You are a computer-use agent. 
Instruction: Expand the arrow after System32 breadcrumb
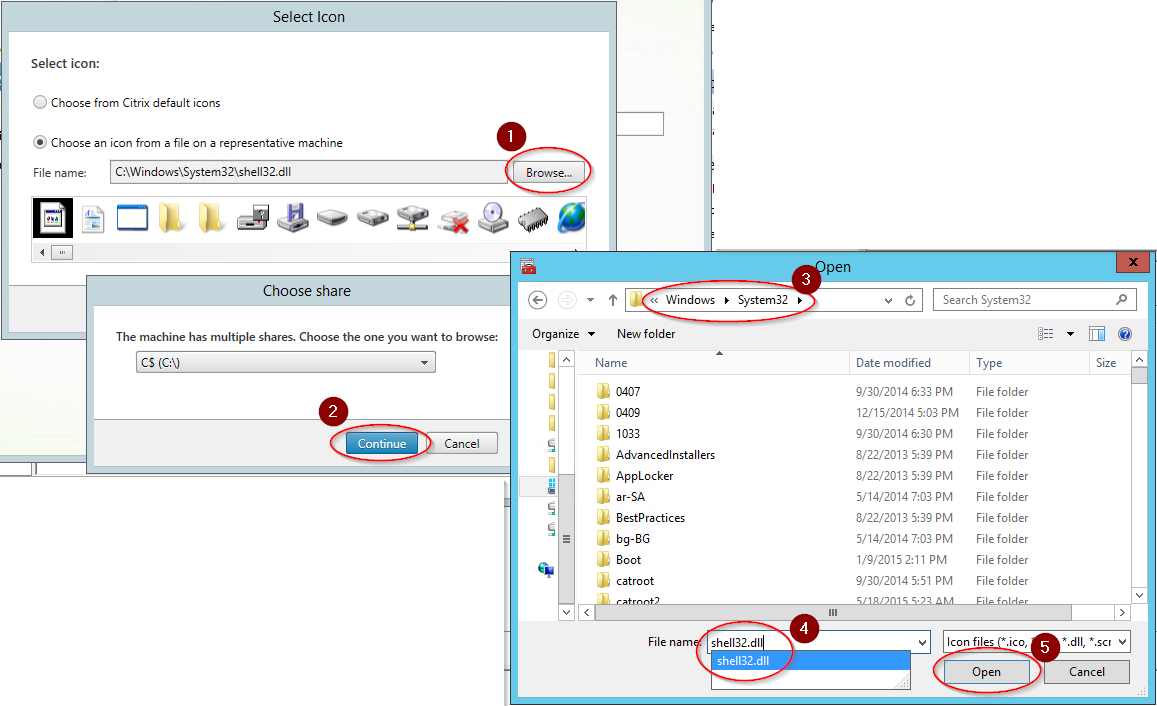tap(800, 300)
